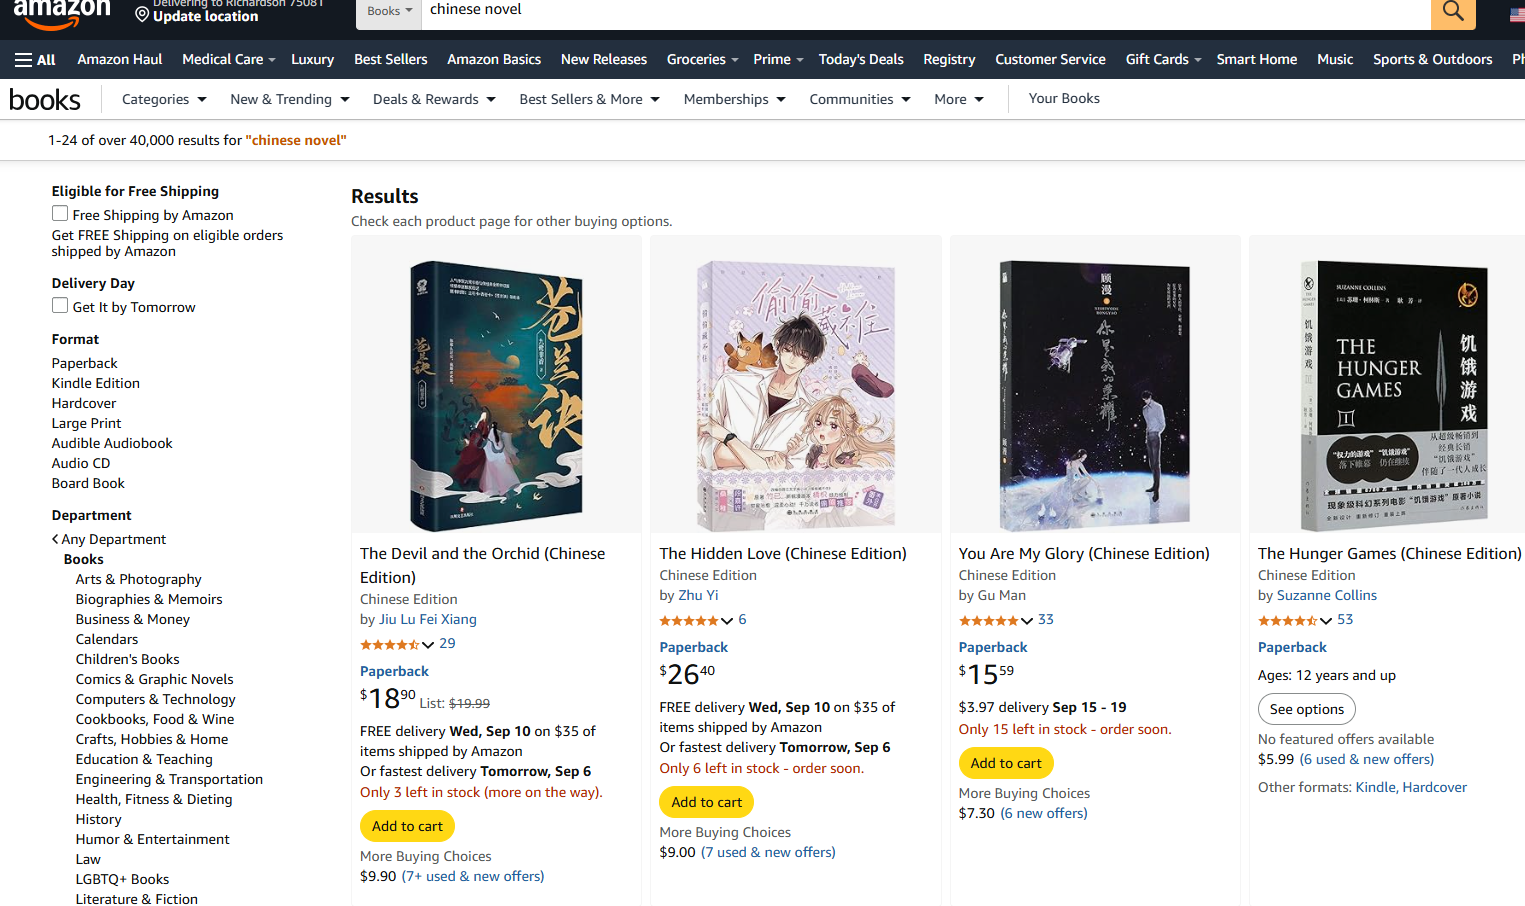Expand the Categories dropdown
The width and height of the screenshot is (1525, 906).
pyautogui.click(x=164, y=99)
